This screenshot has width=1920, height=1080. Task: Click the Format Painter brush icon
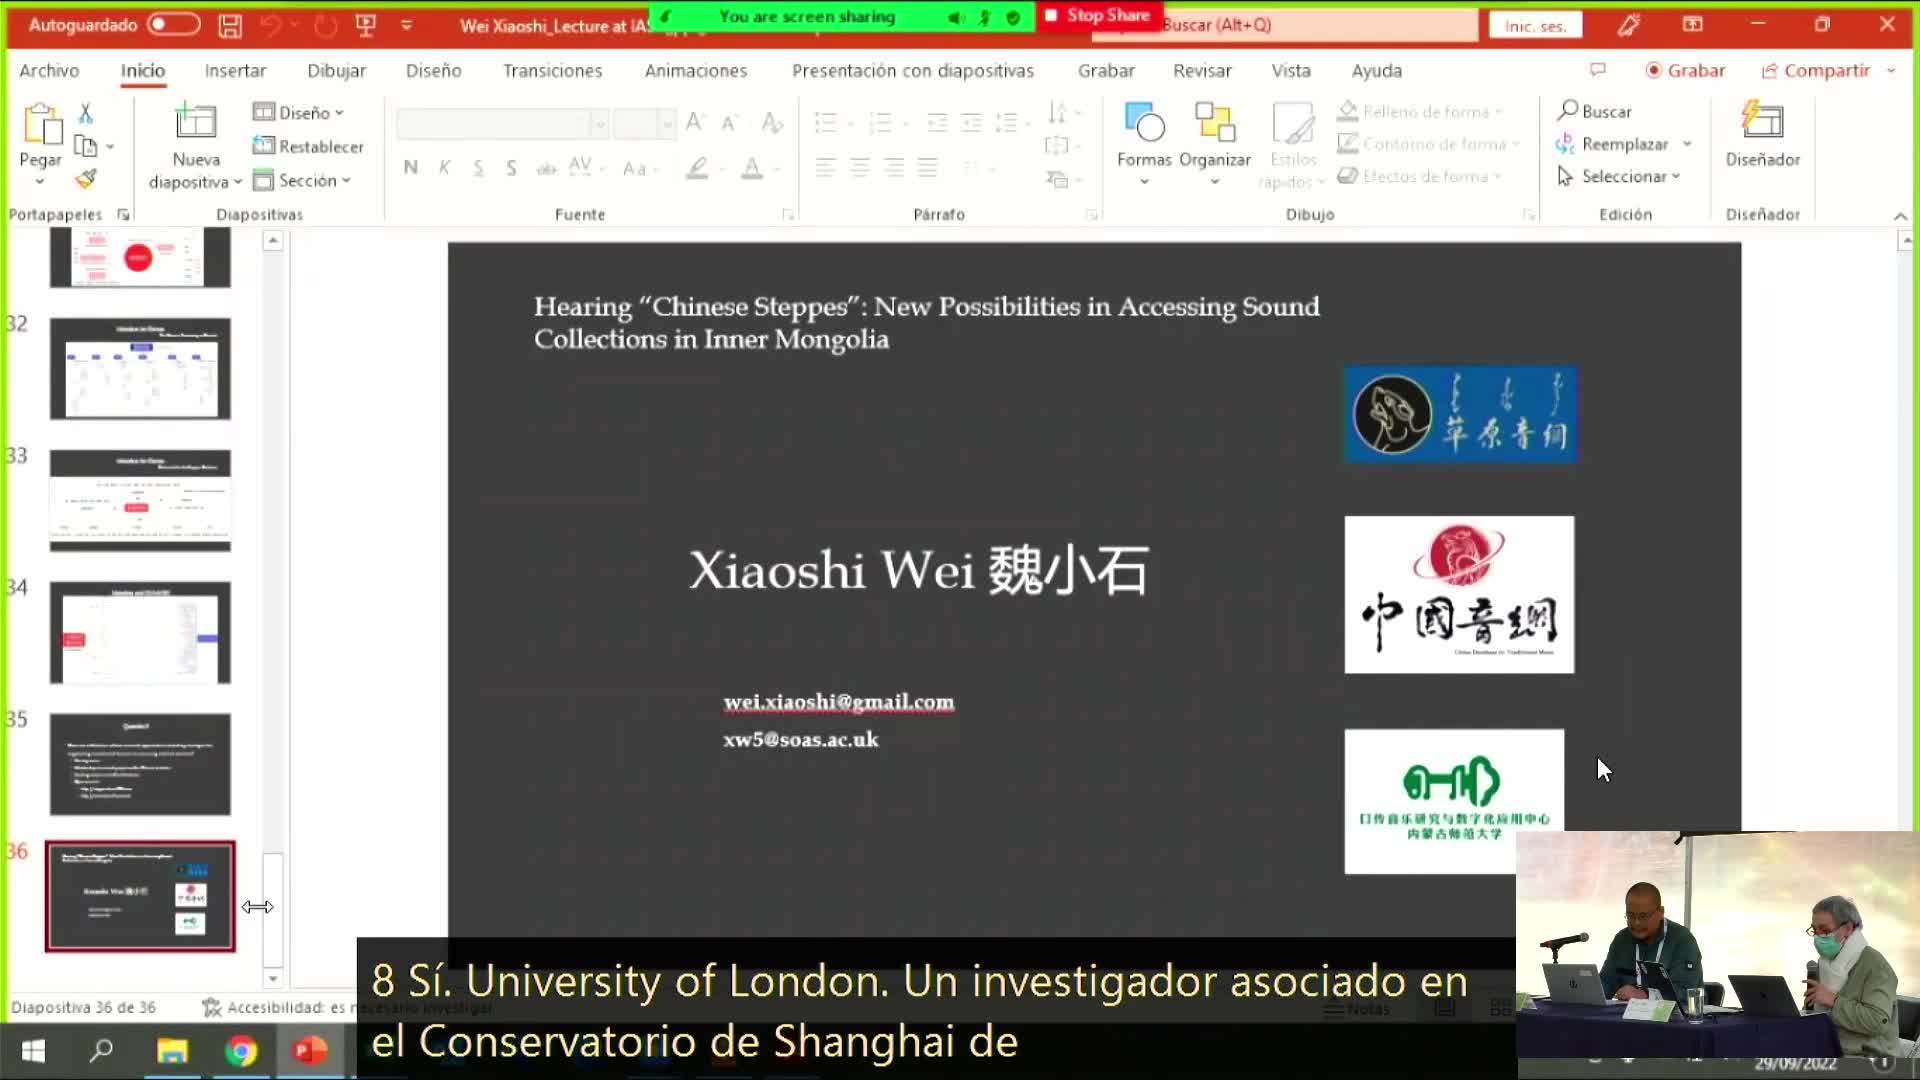click(86, 179)
